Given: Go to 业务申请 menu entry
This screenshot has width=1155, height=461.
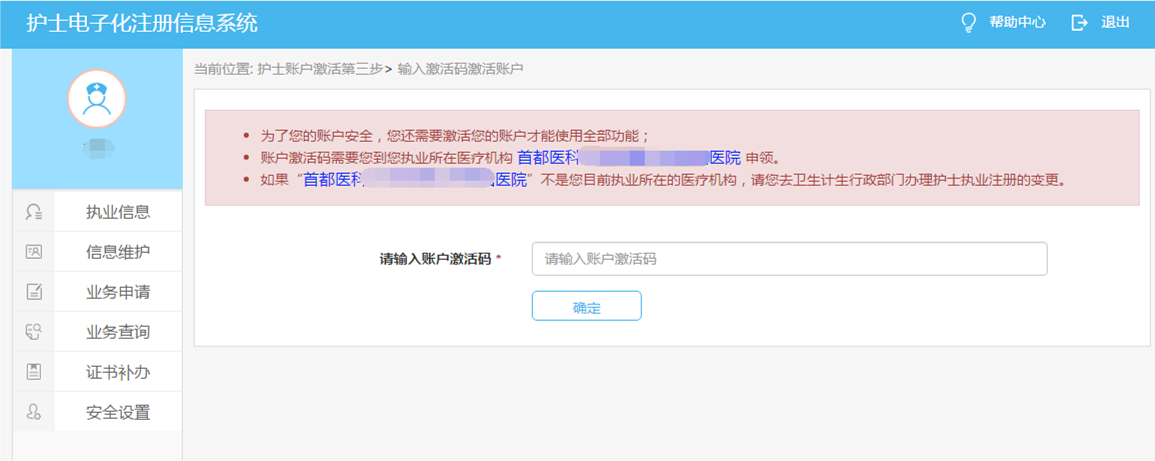Looking at the screenshot, I should pos(118,292).
